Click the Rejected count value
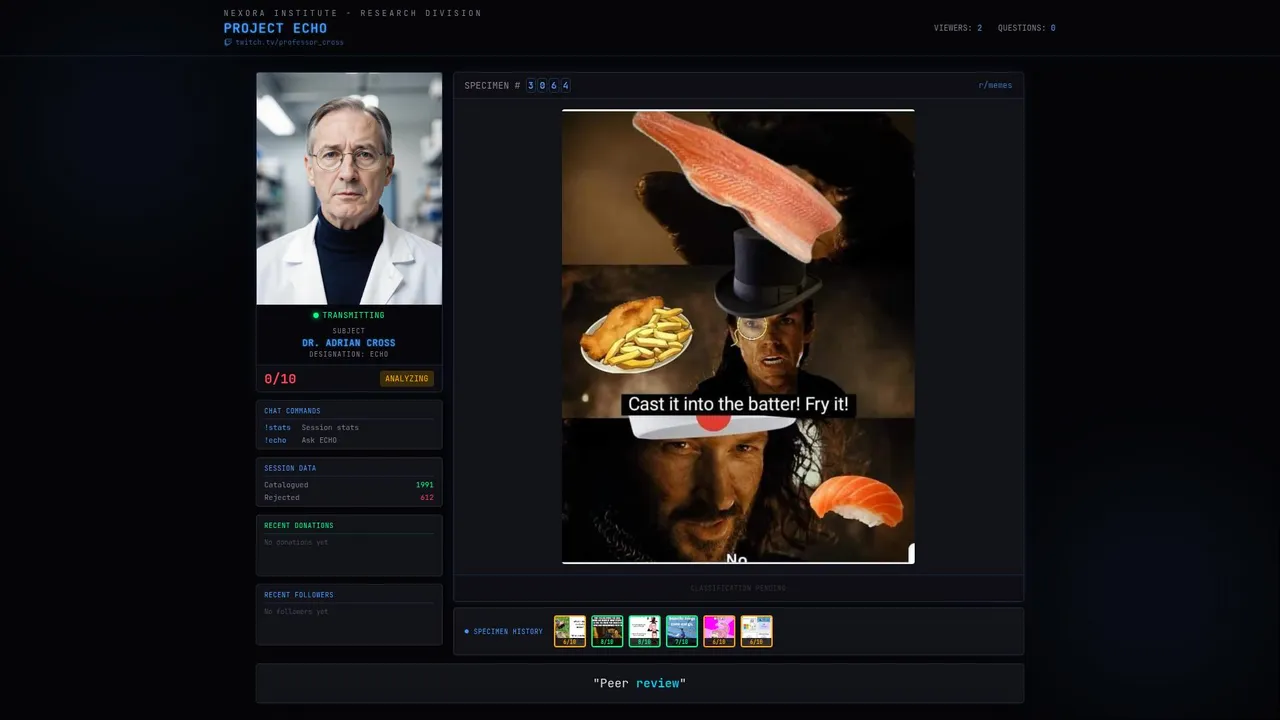The height and width of the screenshot is (720, 1280). (427, 497)
